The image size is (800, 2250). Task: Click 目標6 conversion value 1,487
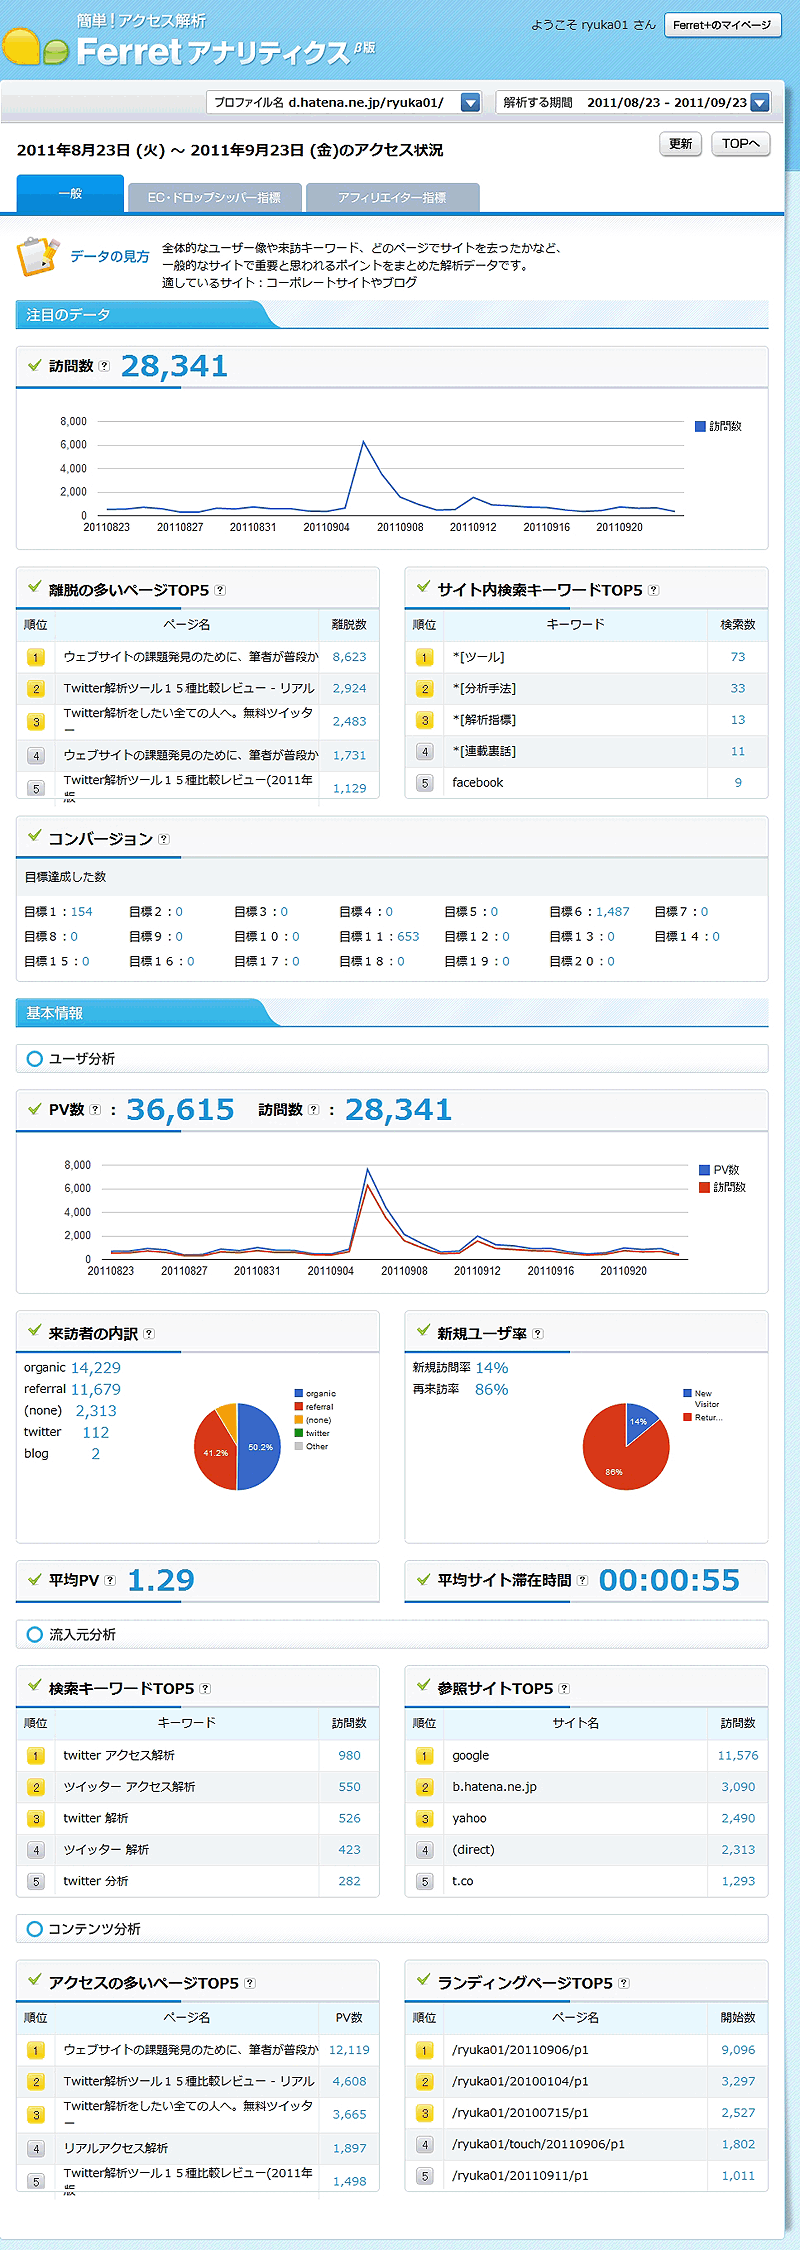coord(612,911)
